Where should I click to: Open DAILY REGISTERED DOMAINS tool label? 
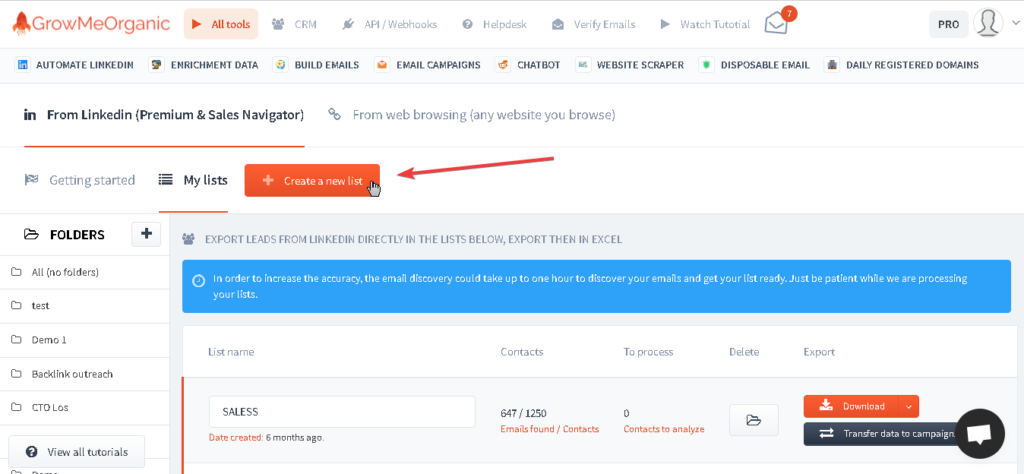tap(912, 65)
